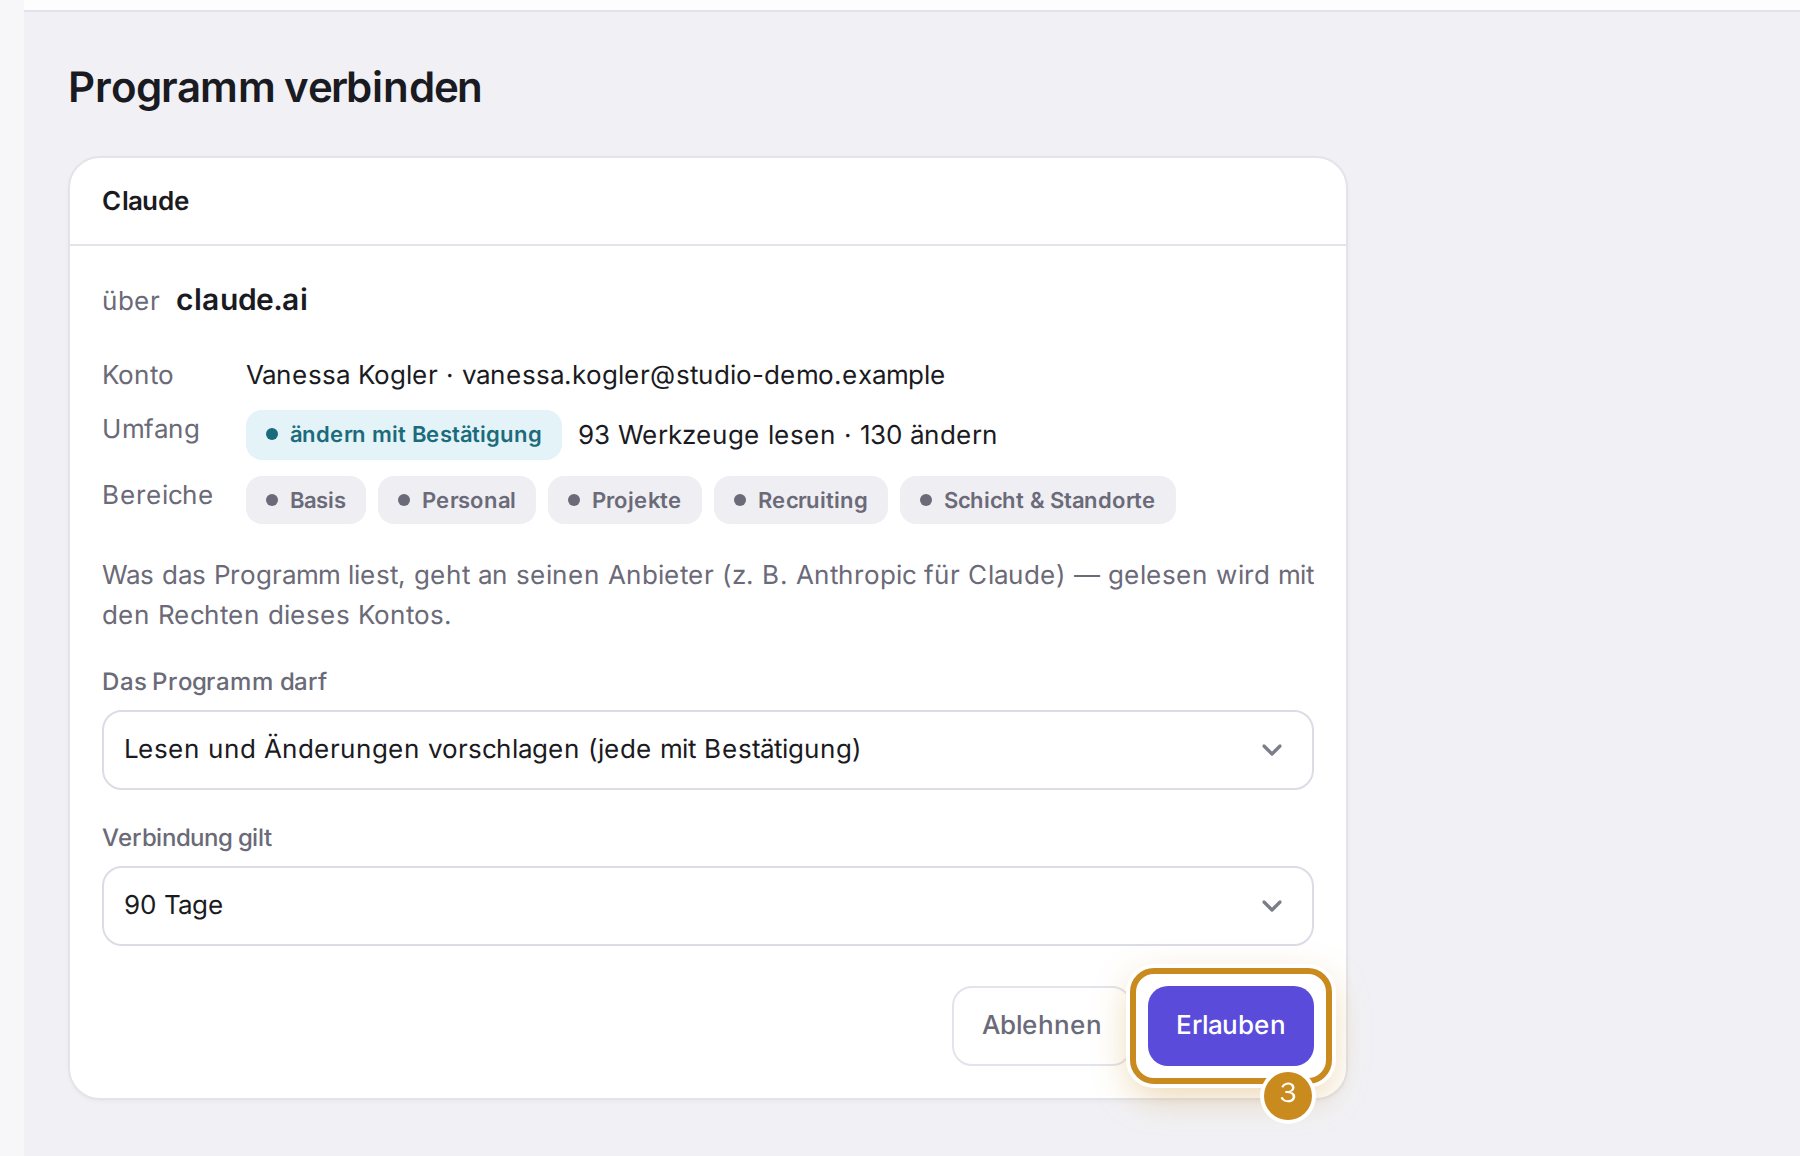
Task: Select the Recruiting area tag
Action: pos(801,500)
